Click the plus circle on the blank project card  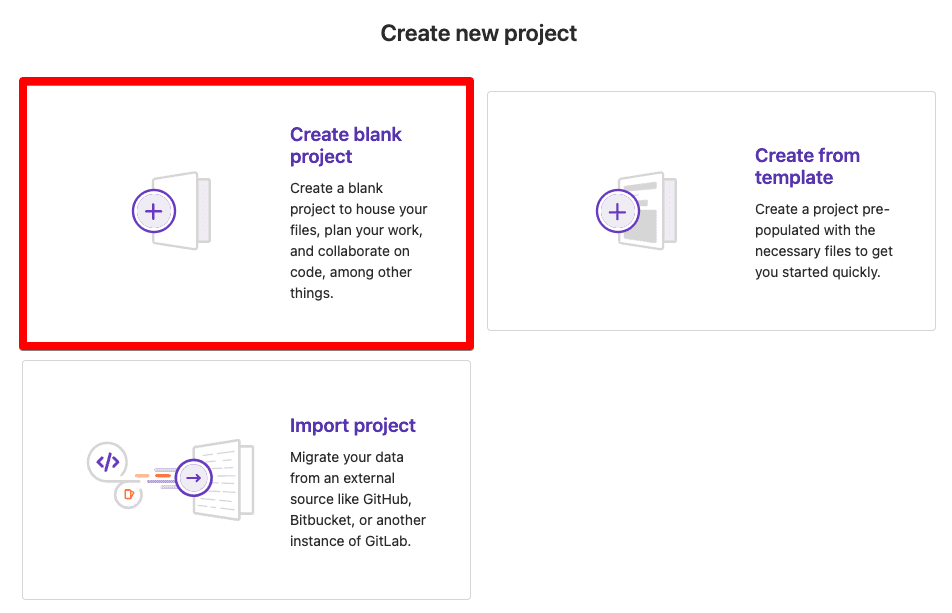tap(154, 211)
